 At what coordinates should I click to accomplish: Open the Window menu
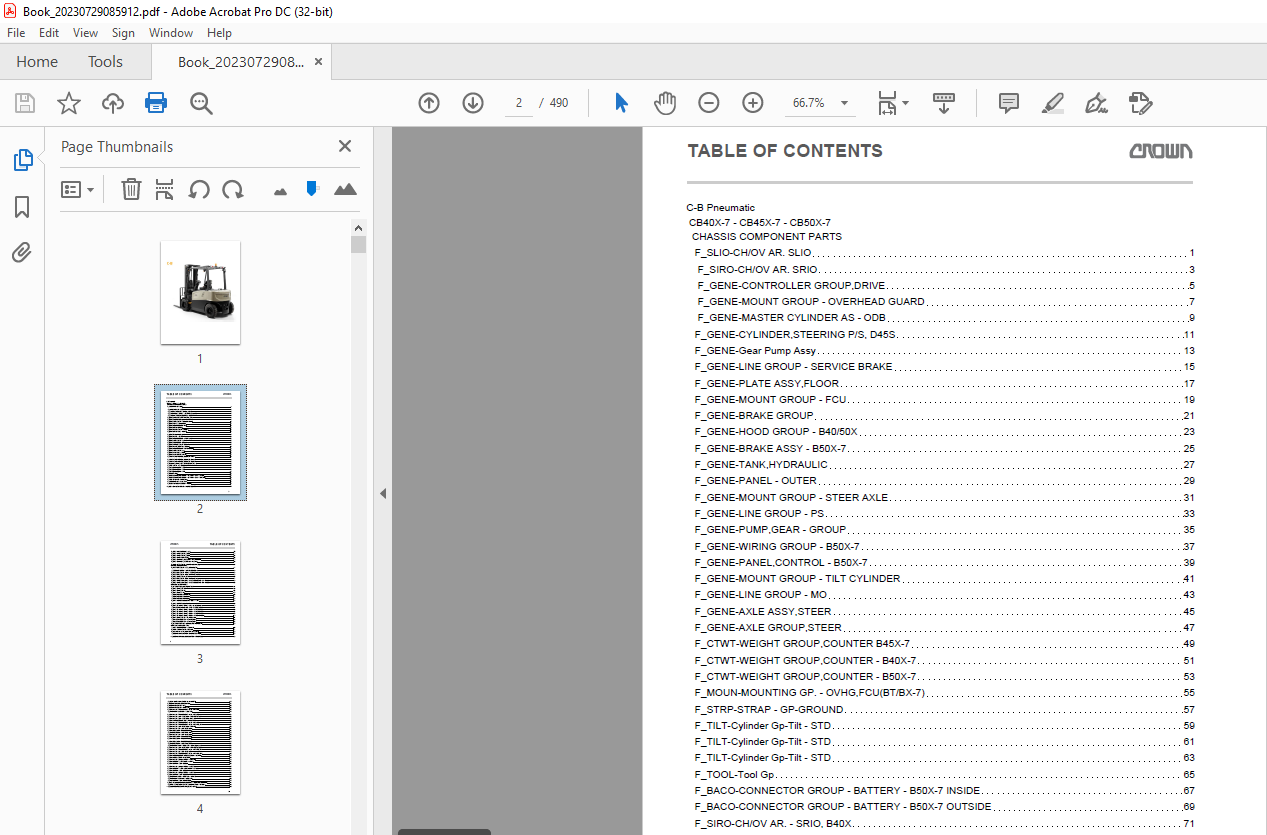171,33
